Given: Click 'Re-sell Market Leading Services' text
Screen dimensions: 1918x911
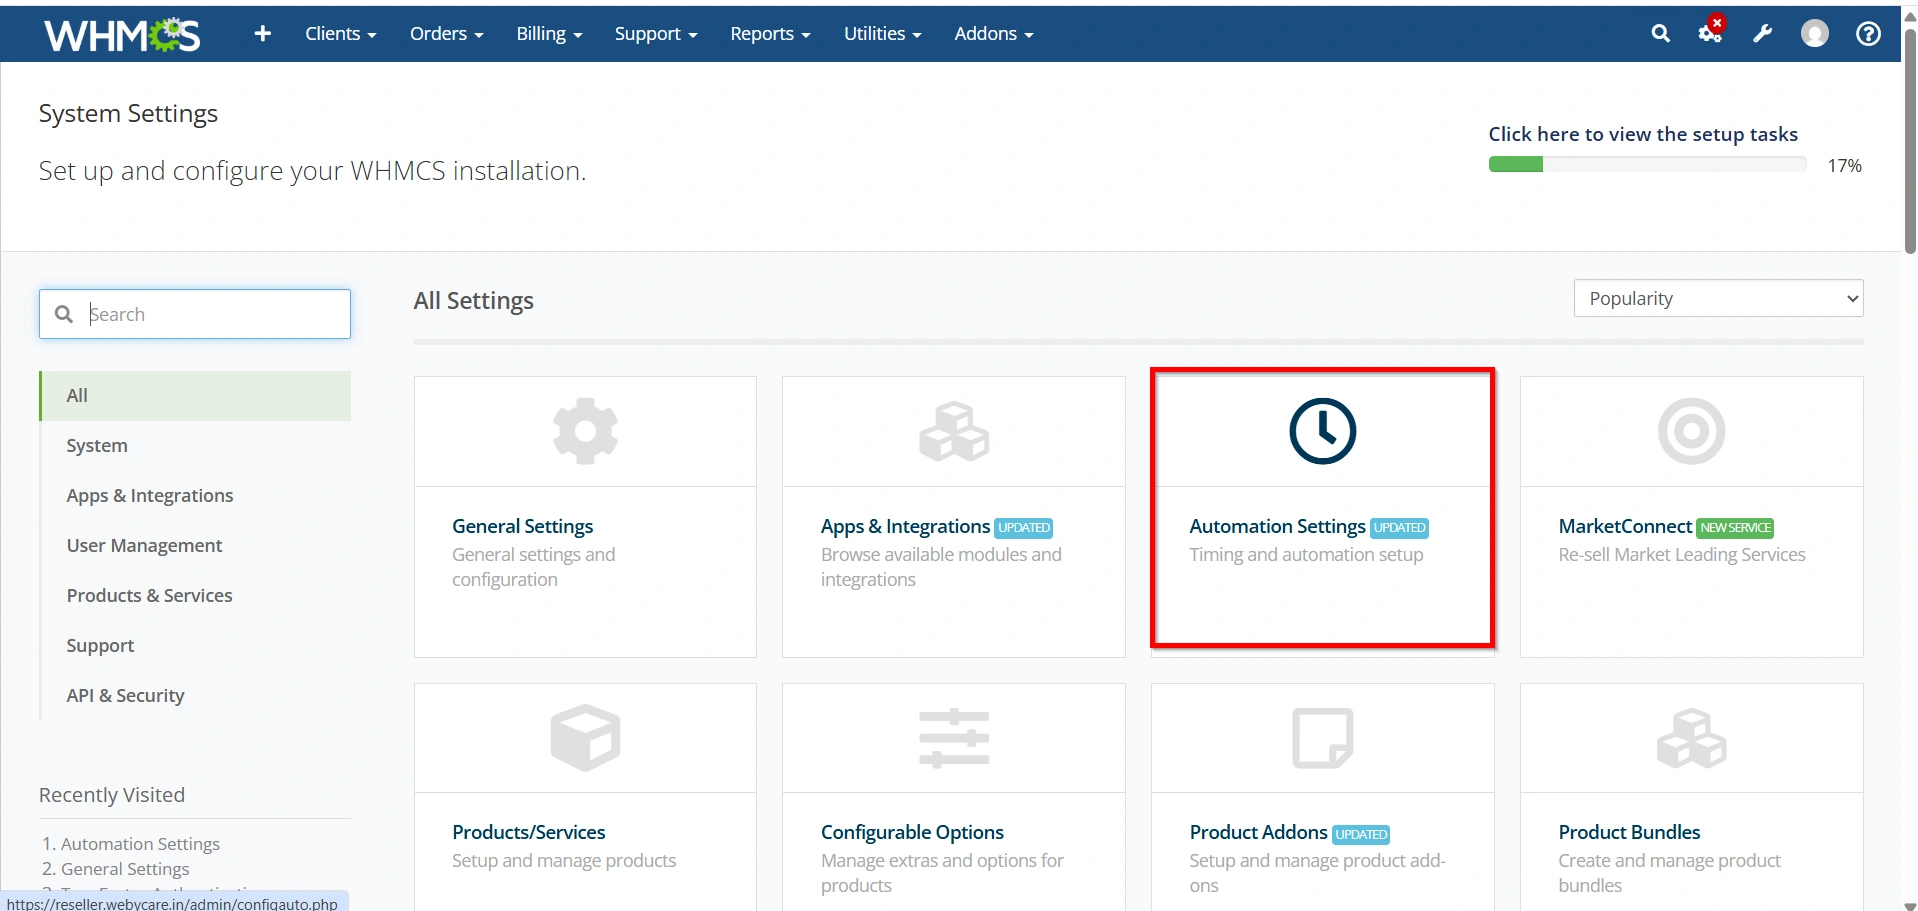Looking at the screenshot, I should pyautogui.click(x=1682, y=554).
